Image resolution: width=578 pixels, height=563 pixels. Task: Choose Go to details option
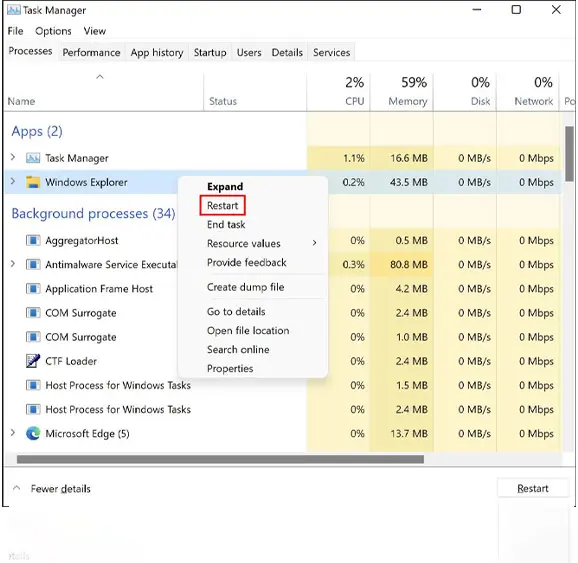coord(236,312)
